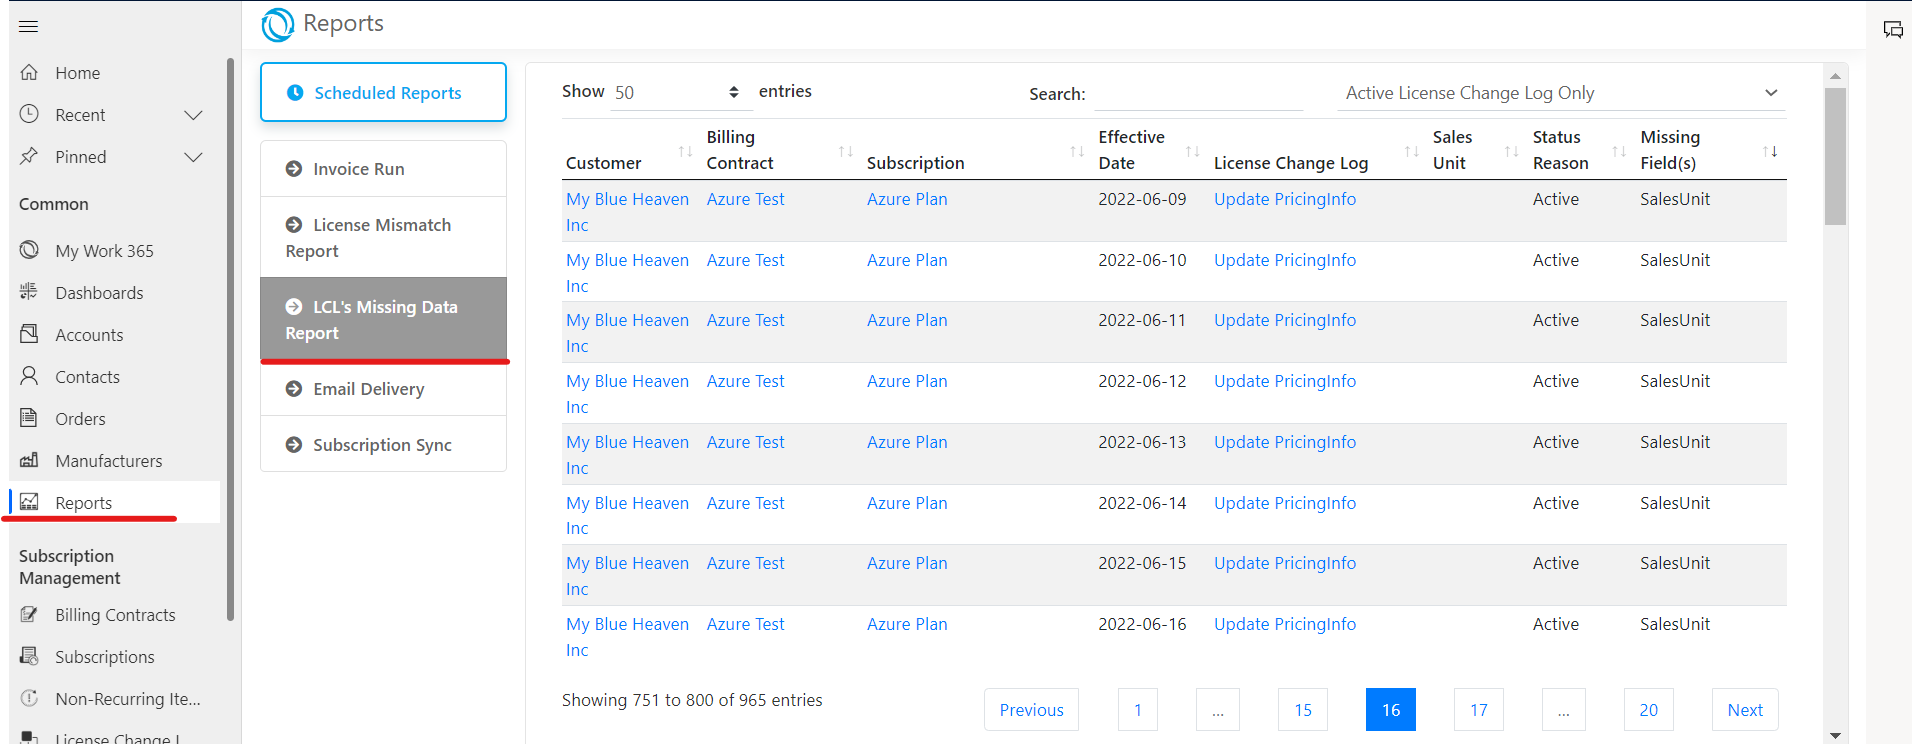Open the Show entries count dropdown
1912x744 pixels.
(x=677, y=92)
